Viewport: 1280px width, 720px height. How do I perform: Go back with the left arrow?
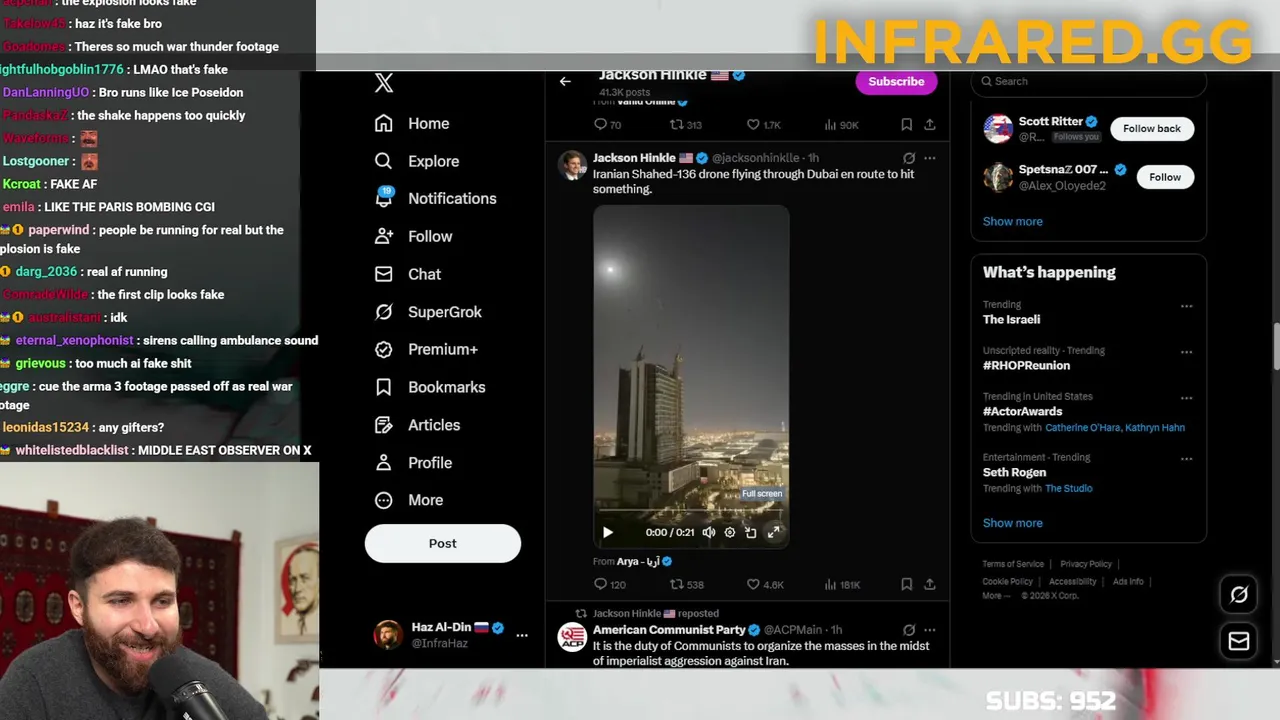coord(565,82)
